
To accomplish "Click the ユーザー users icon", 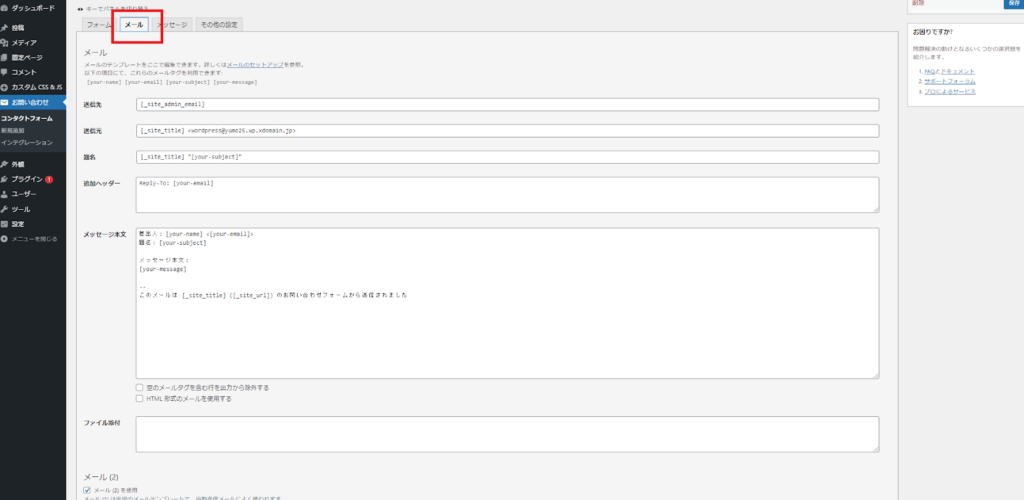I will click(5, 194).
